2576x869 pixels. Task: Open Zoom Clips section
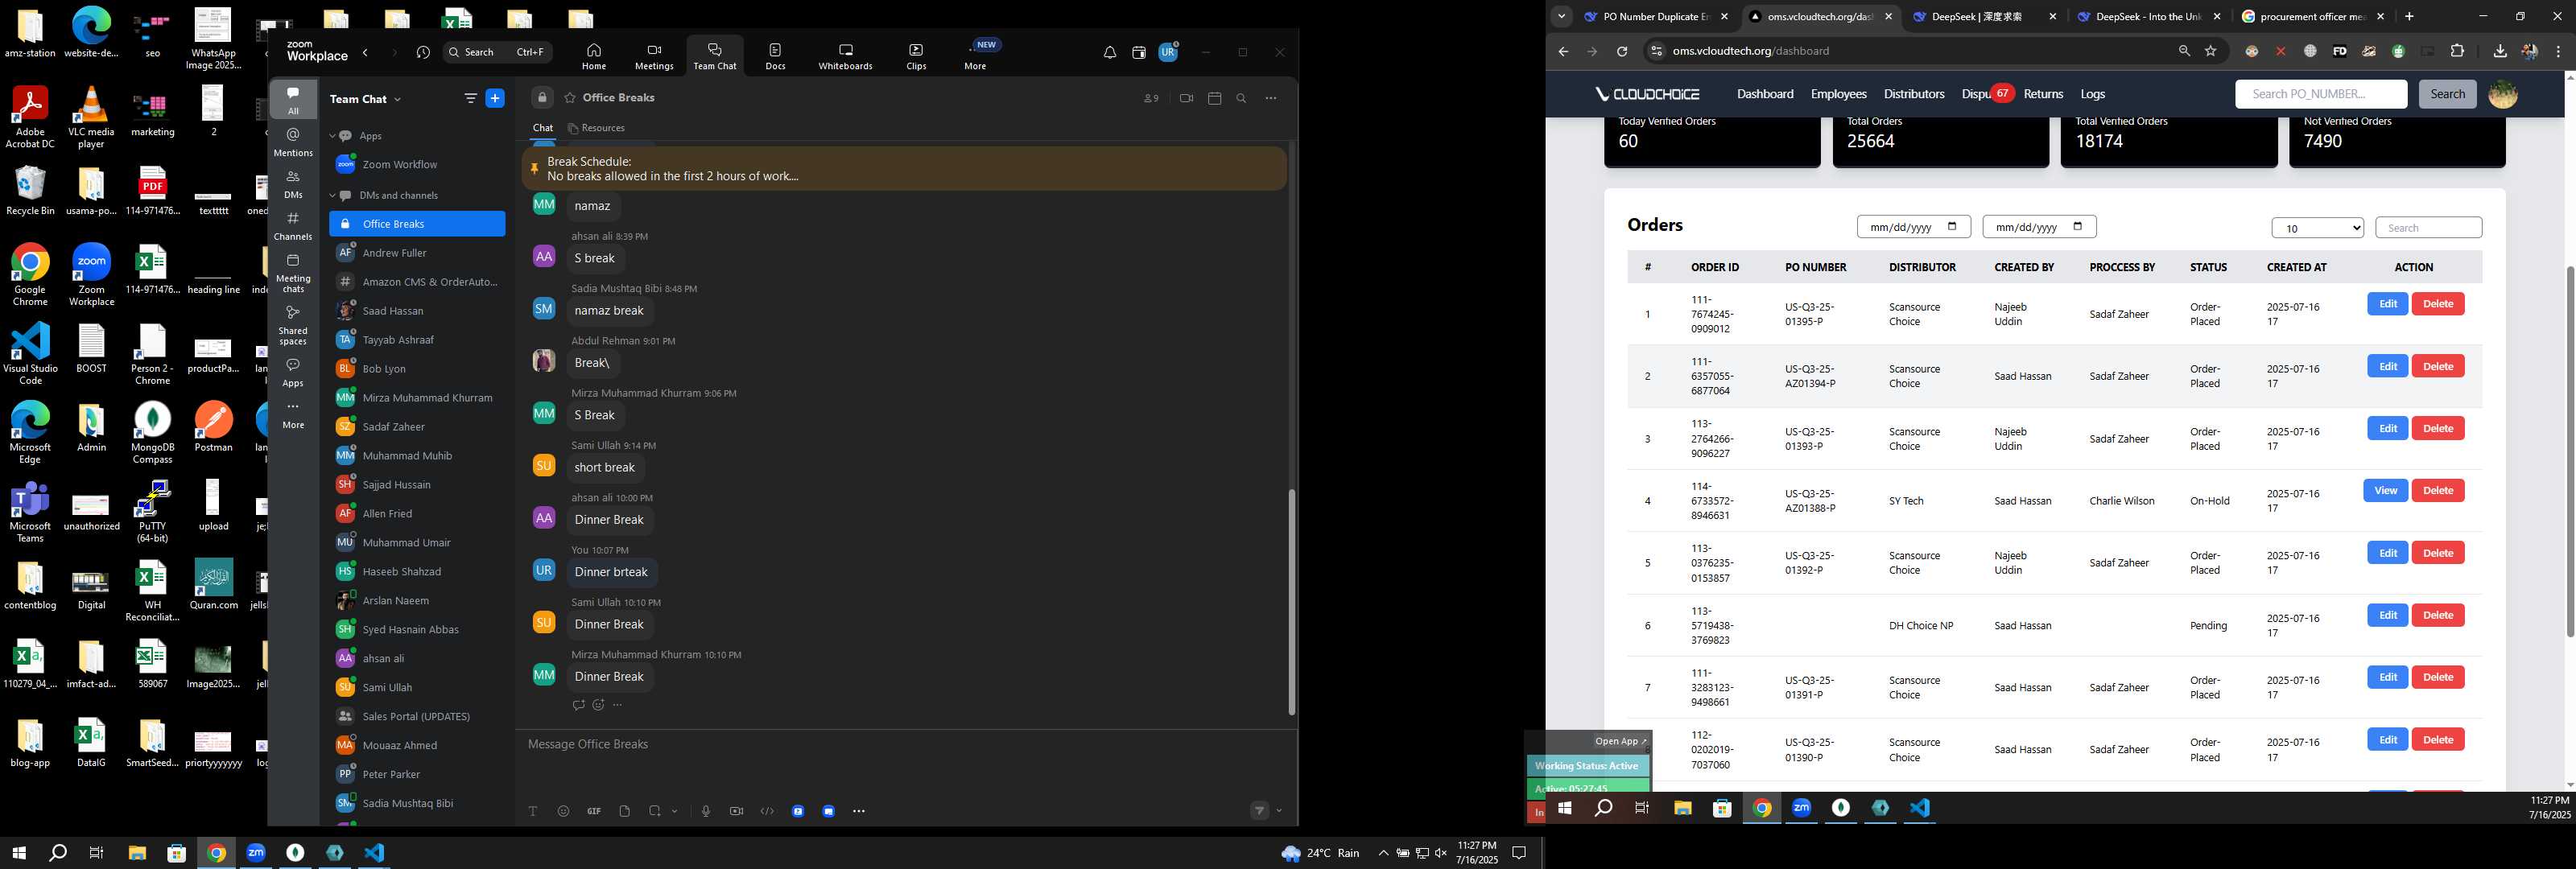916,56
